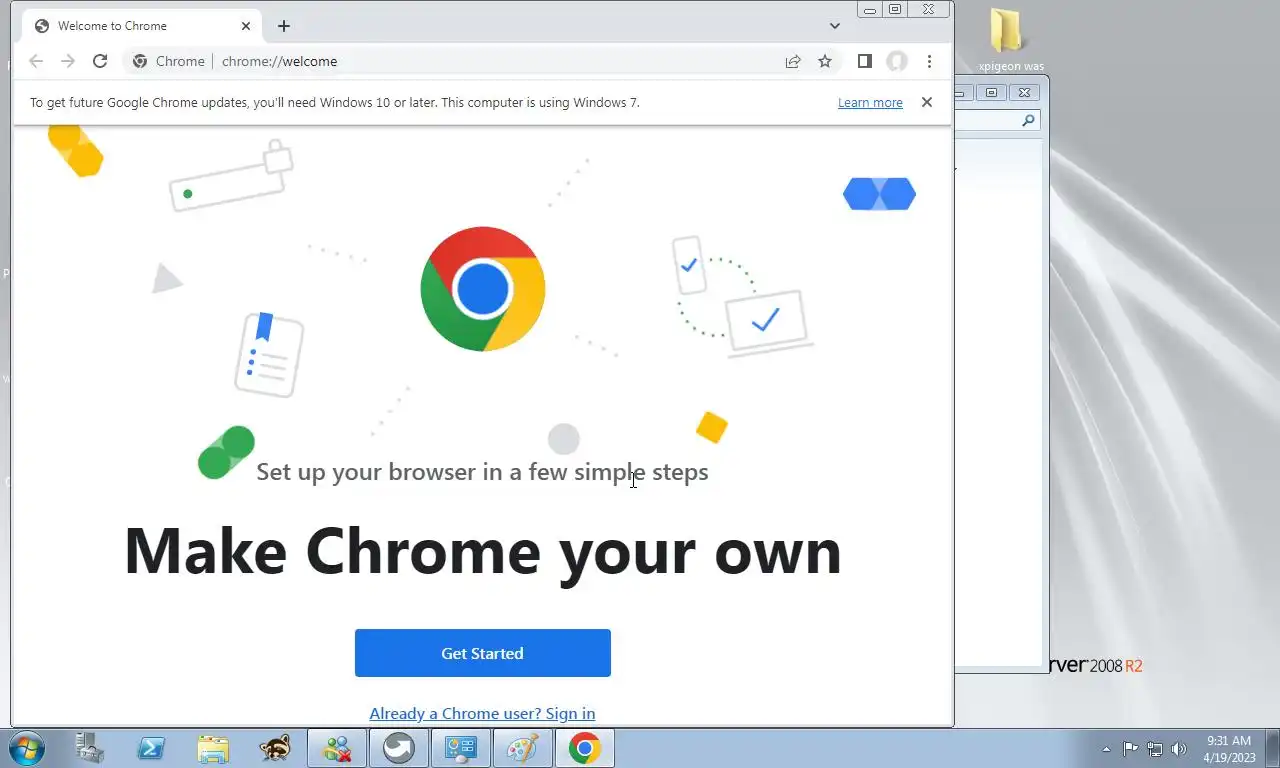Close the Welcome to Chrome tab
Image resolution: width=1280 pixels, height=768 pixels.
point(246,26)
